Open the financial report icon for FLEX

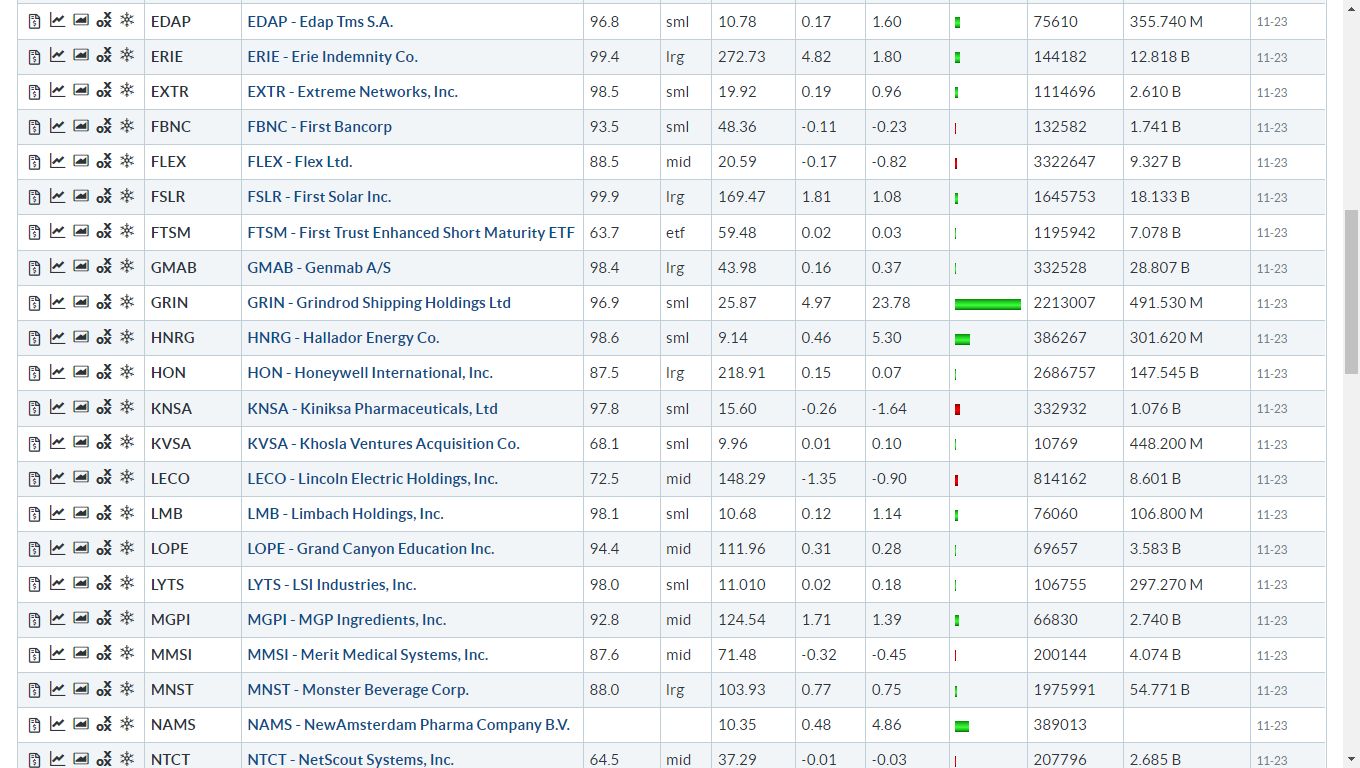pos(34,162)
